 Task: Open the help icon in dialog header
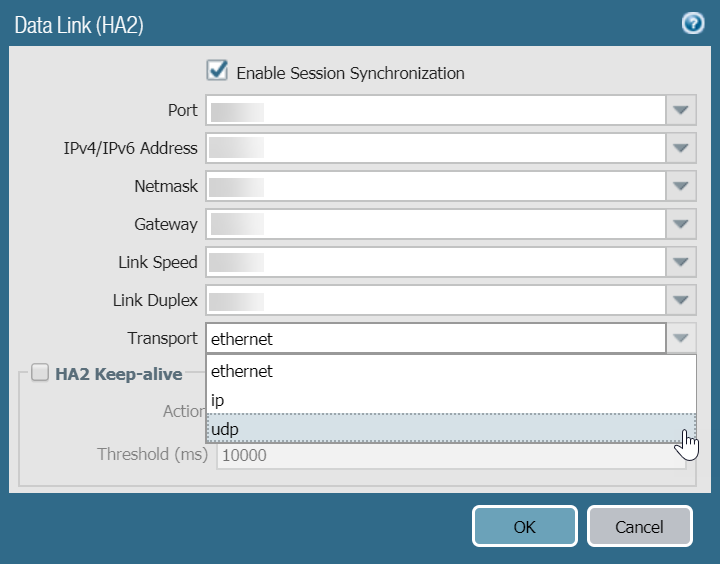693,24
